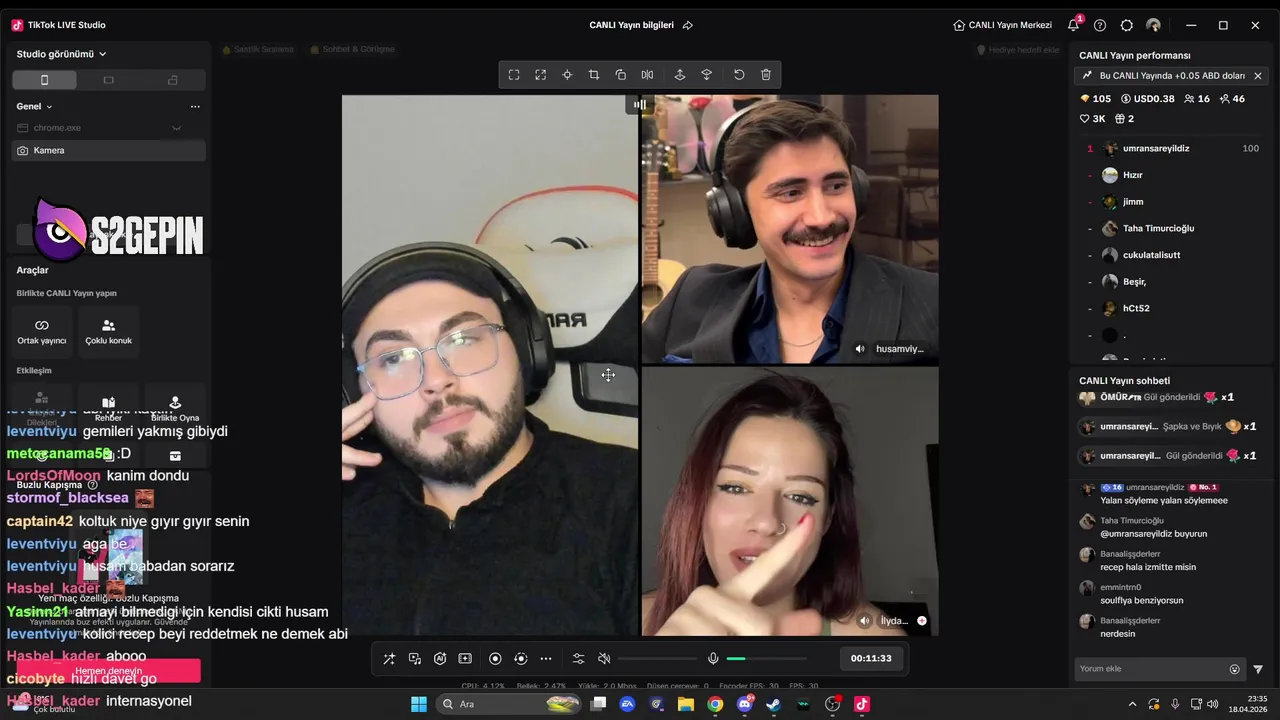Click Çoklu konuk tool button
Viewport: 1280px width, 720px height.
108,332
